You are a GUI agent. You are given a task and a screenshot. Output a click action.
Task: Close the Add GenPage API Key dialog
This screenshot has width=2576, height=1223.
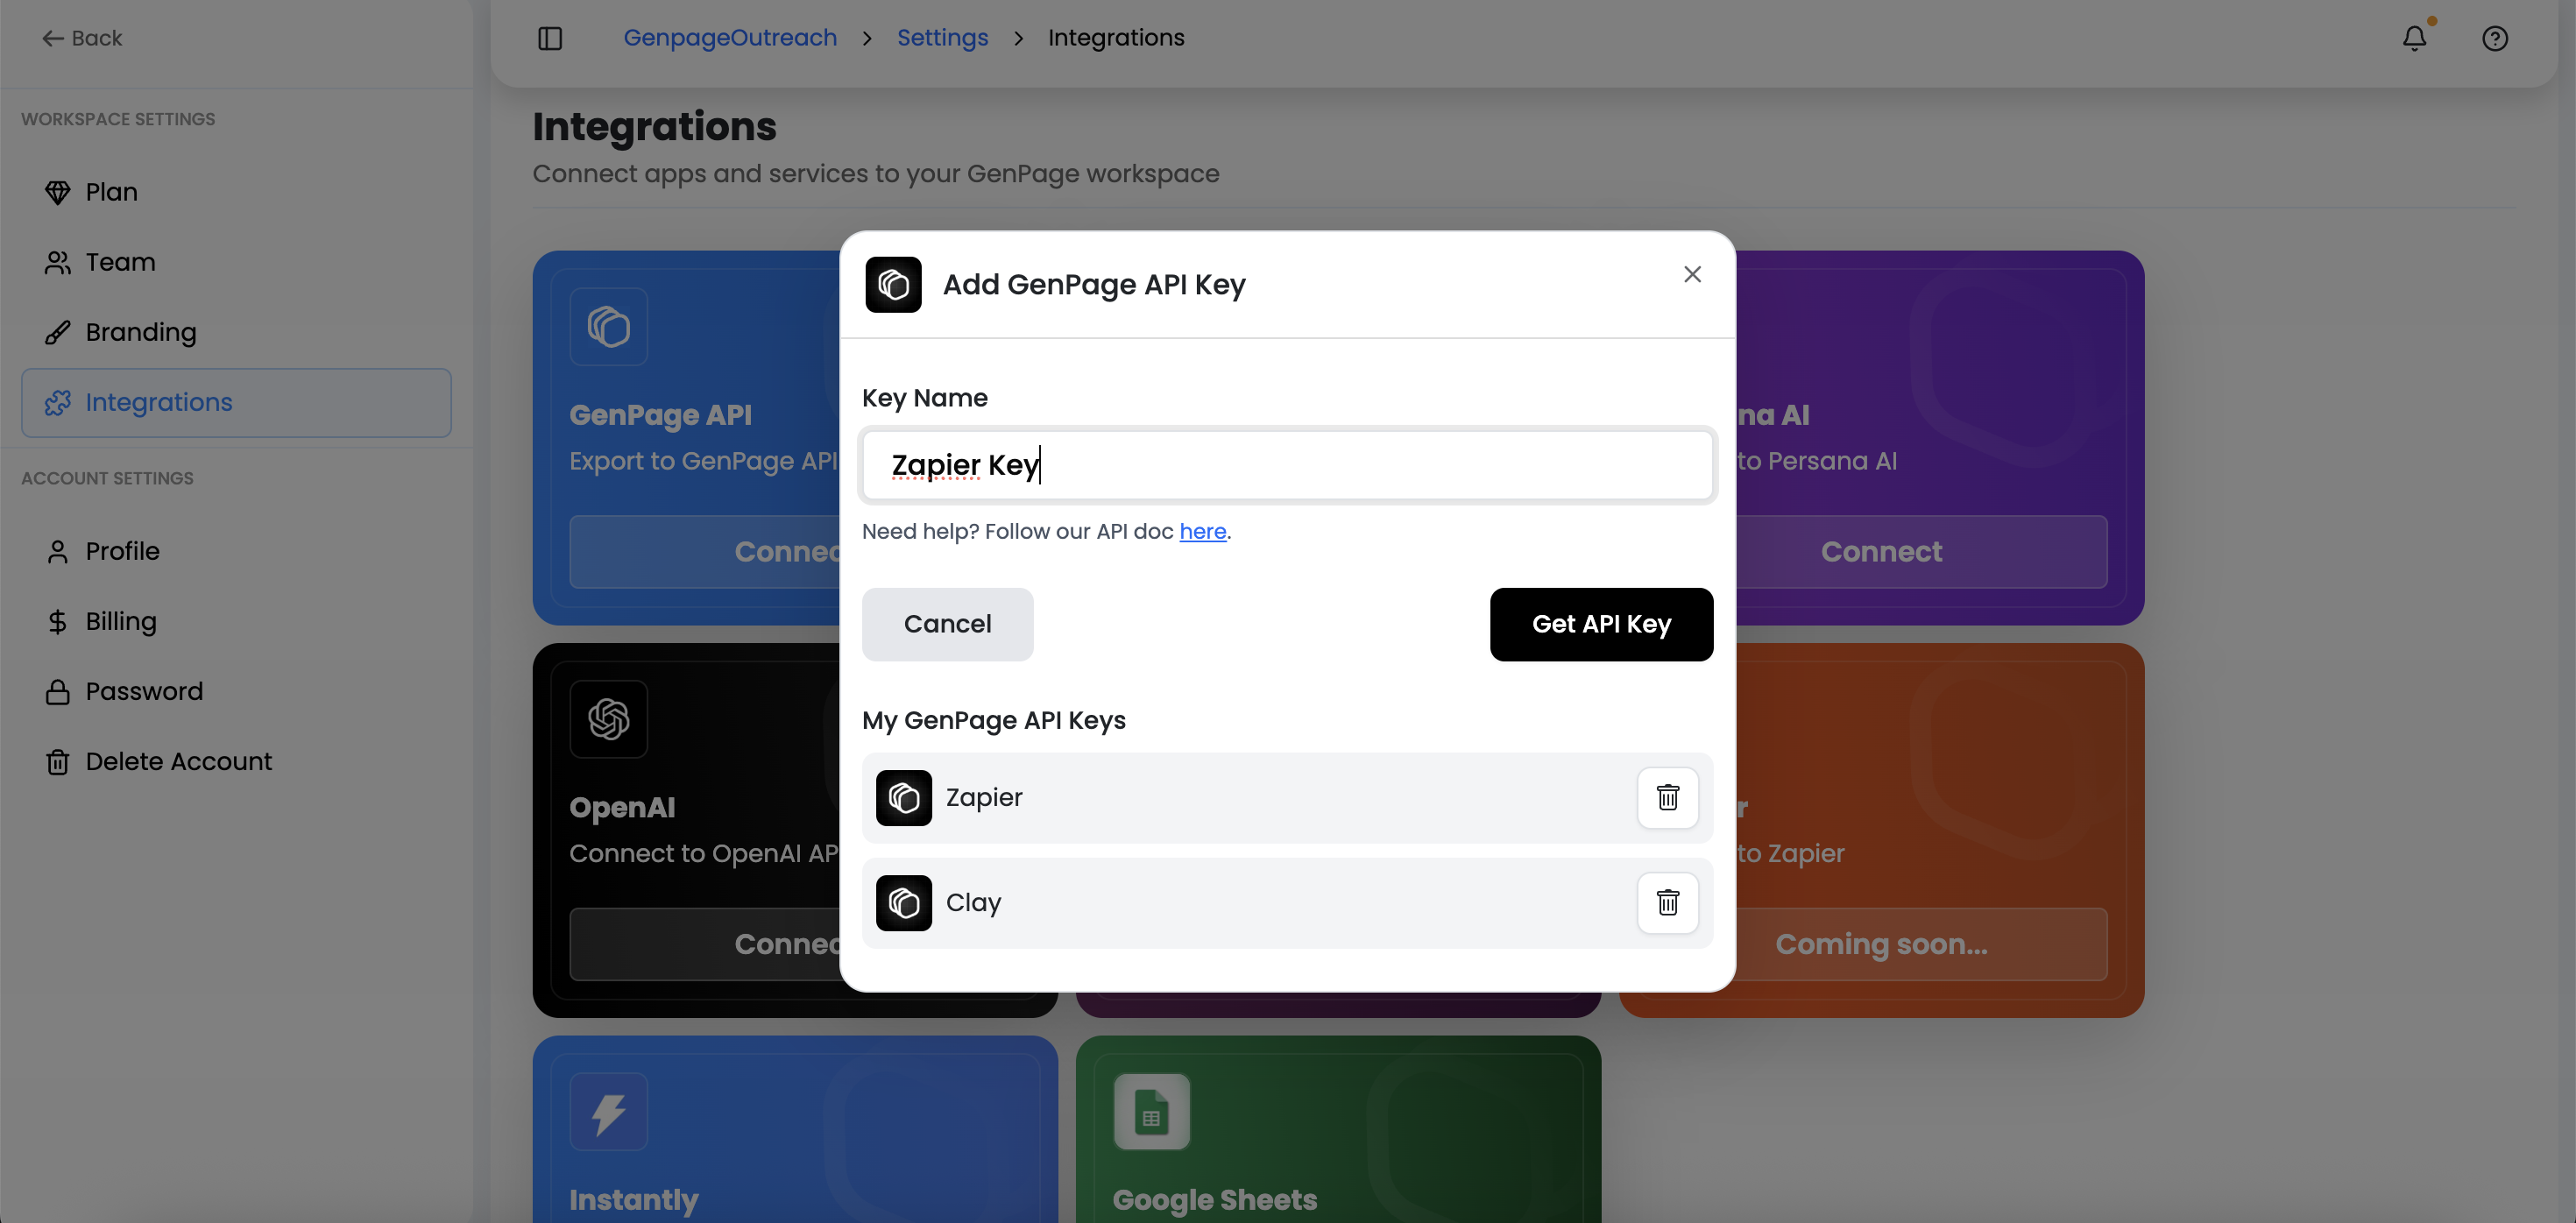pos(1691,274)
